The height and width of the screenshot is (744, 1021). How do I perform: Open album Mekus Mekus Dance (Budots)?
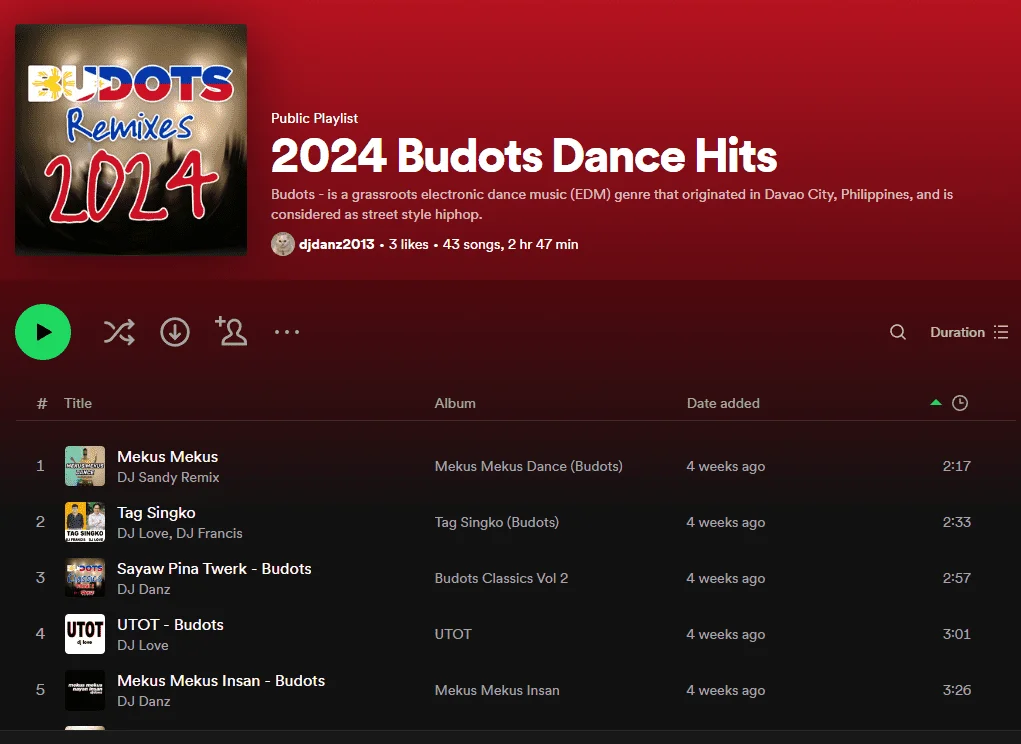[x=528, y=466]
